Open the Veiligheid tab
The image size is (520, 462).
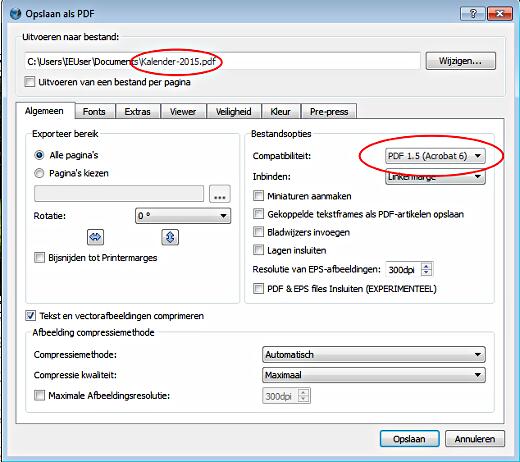(234, 112)
